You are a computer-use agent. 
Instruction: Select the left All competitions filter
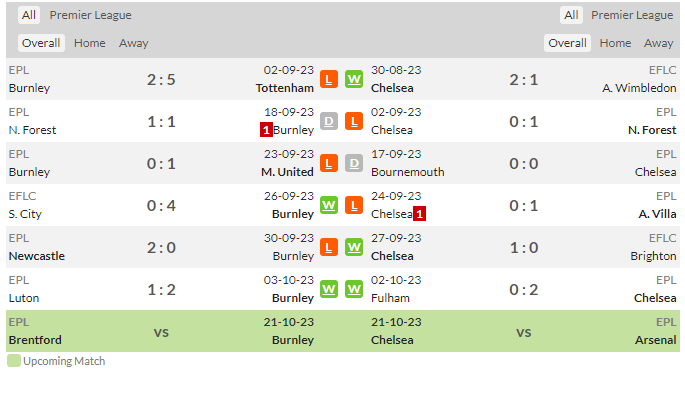click(x=29, y=15)
